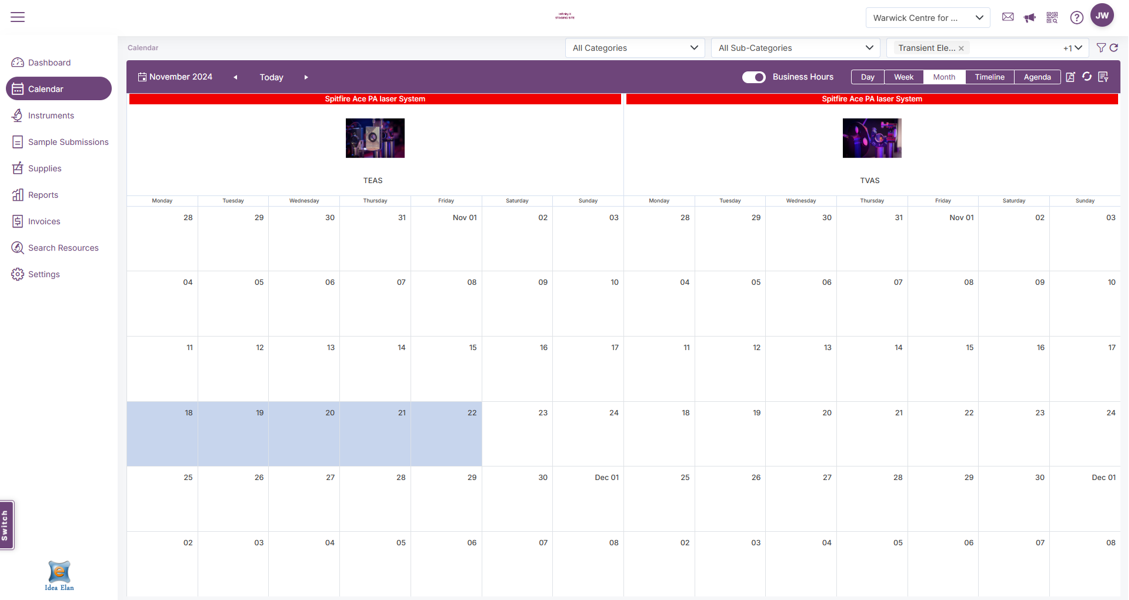
Task: Open the QR code scanner icon
Action: [x=1052, y=17]
